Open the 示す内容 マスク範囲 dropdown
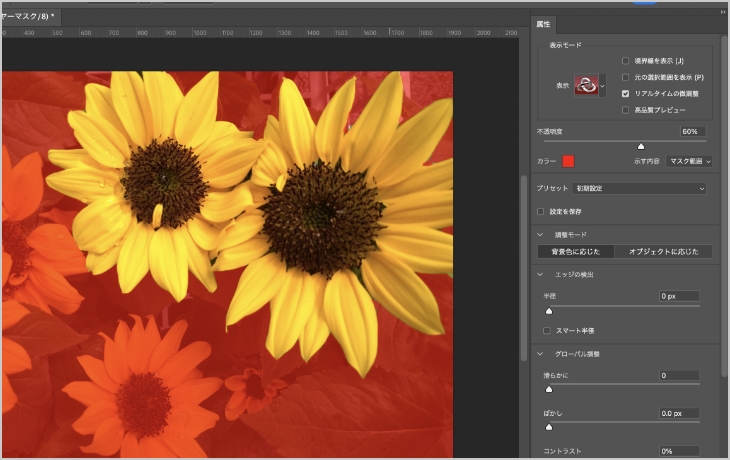This screenshot has height=460, width=730. click(689, 161)
